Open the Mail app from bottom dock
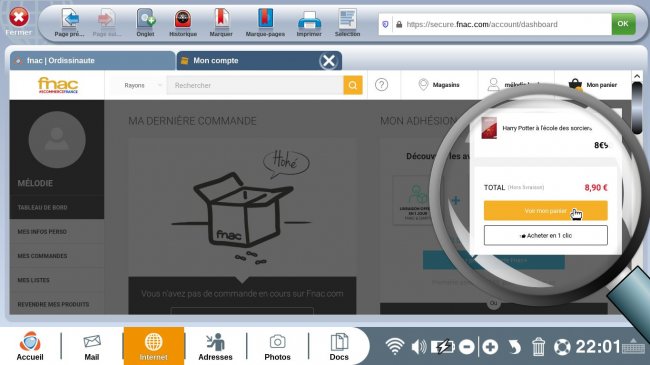The height and width of the screenshot is (365, 650). click(x=92, y=347)
